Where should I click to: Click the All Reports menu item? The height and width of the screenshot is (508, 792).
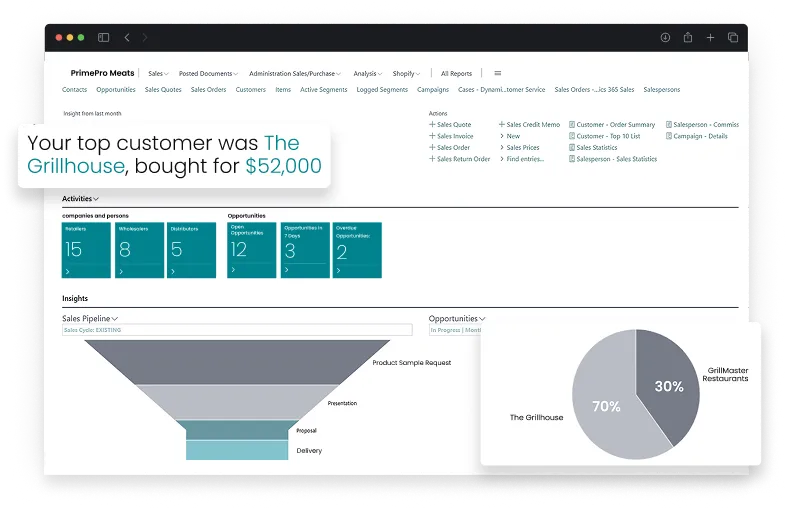click(456, 73)
